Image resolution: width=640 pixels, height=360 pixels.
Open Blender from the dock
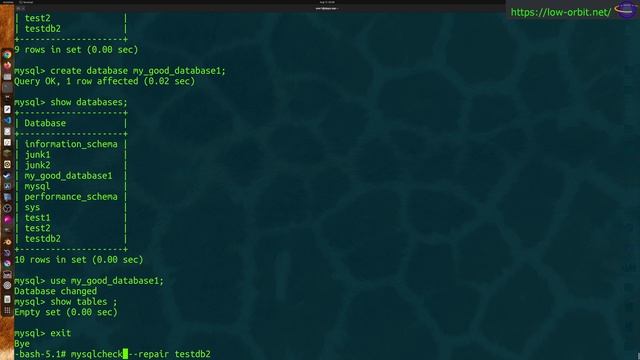(7, 242)
